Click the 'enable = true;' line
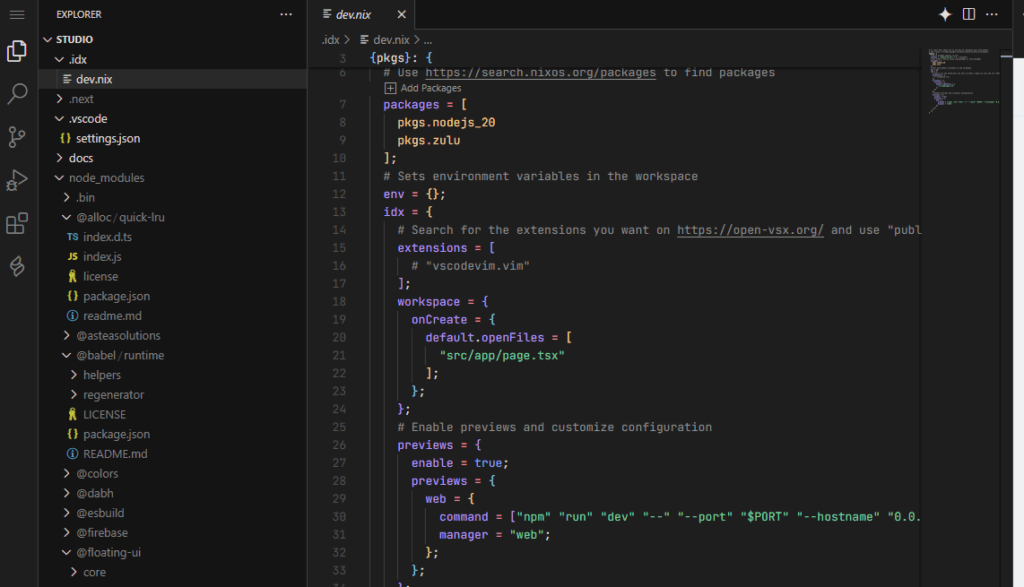 coord(459,463)
